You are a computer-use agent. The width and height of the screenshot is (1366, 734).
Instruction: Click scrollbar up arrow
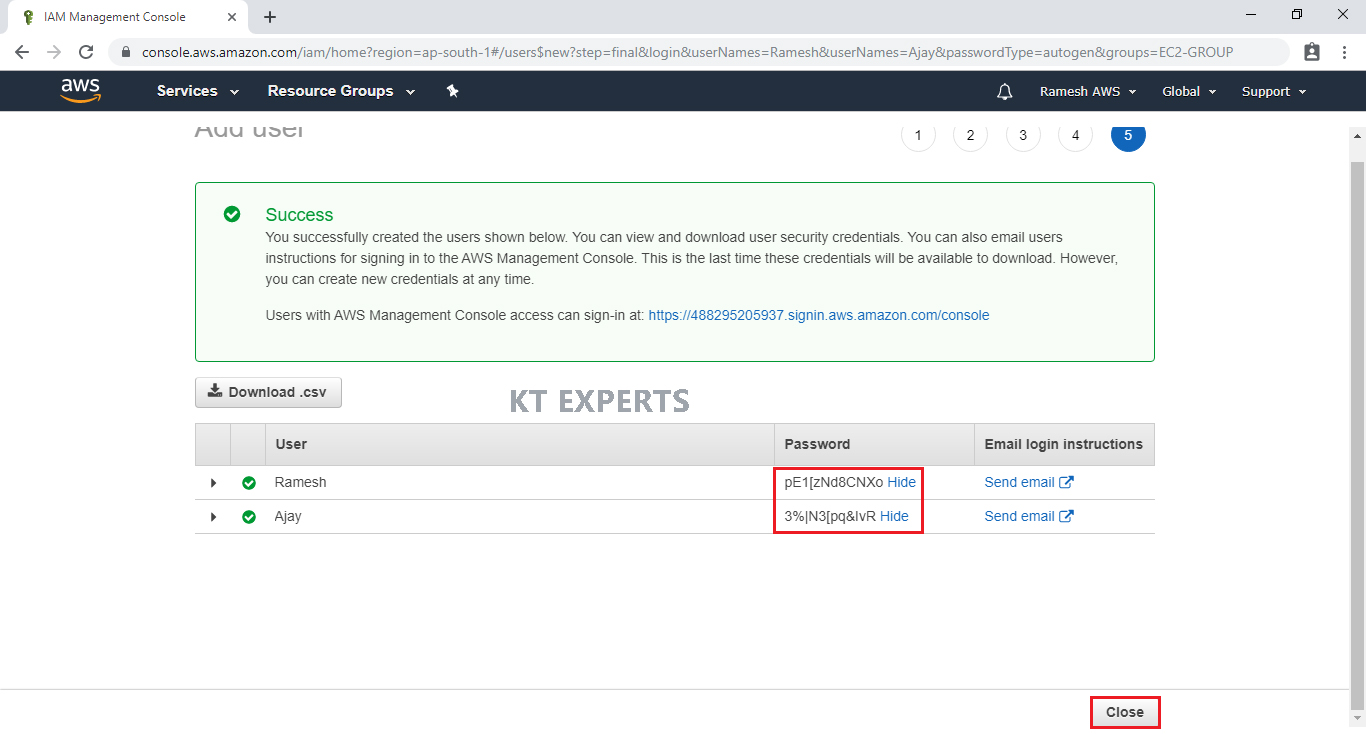(1358, 136)
